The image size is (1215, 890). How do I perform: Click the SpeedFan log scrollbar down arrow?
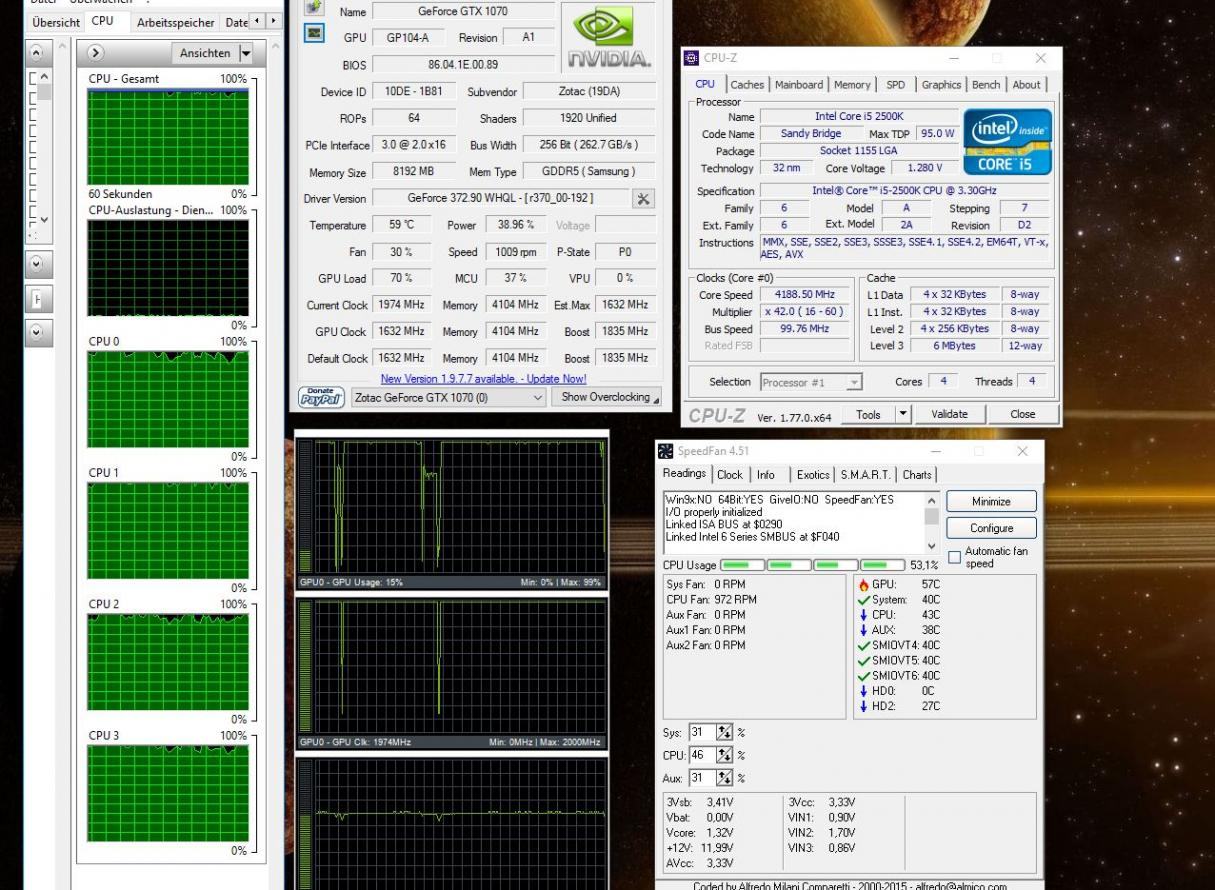pyautogui.click(x=932, y=546)
